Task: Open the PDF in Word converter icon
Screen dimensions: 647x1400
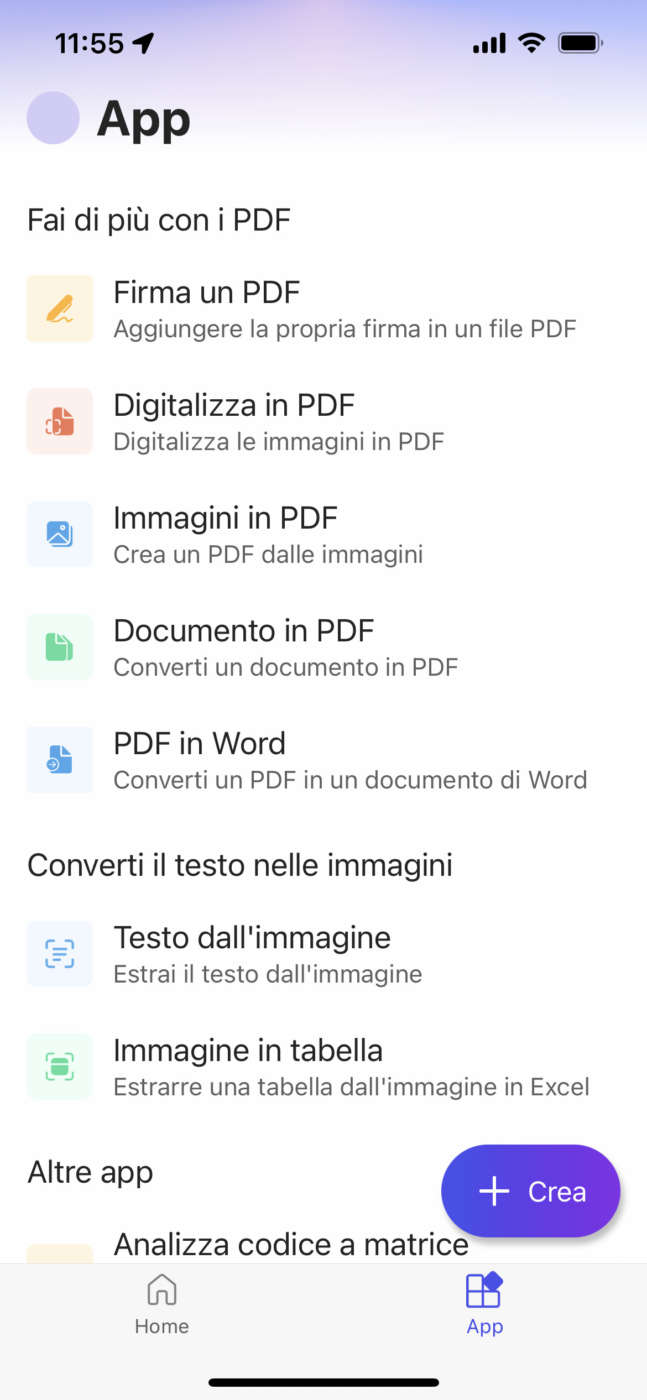Action: (59, 759)
